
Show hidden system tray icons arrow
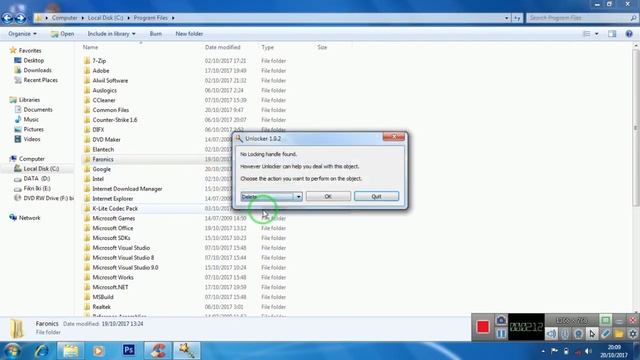tap(543, 351)
